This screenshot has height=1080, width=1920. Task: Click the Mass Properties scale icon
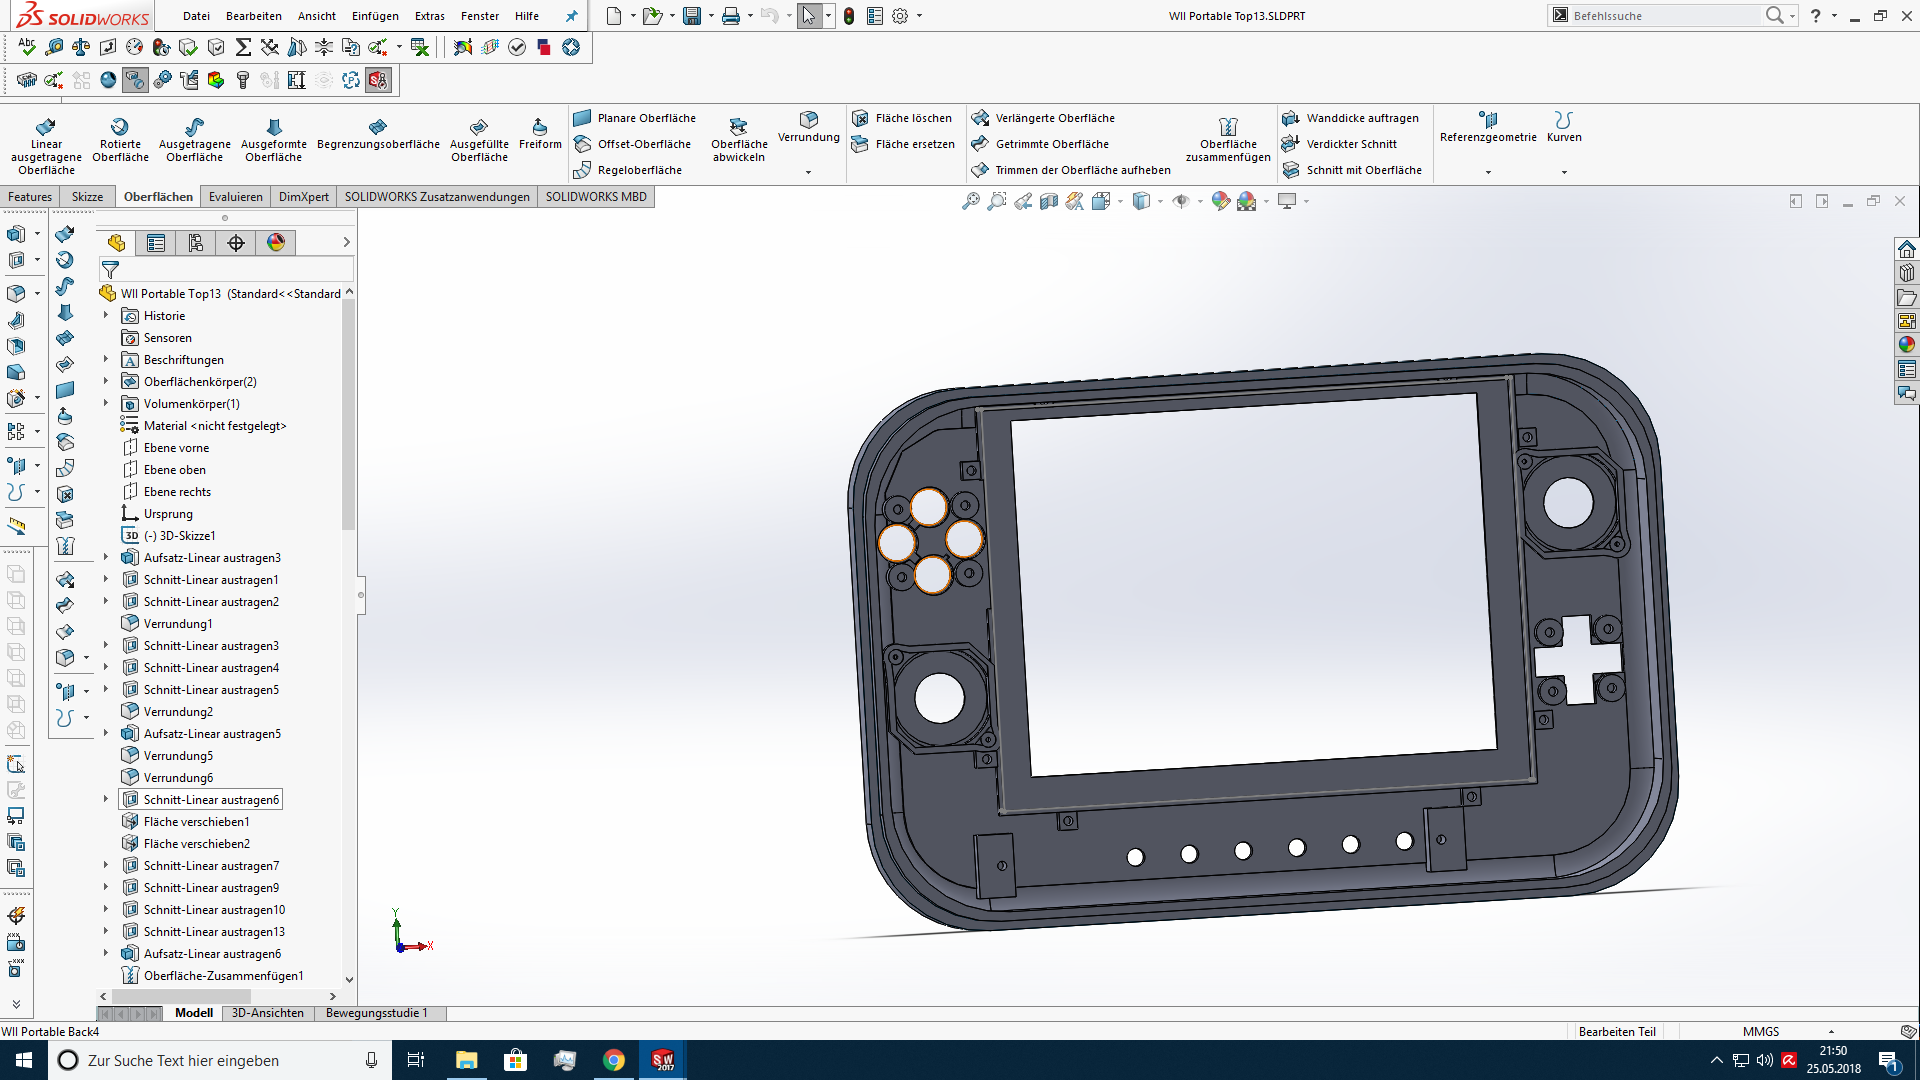[x=81, y=47]
